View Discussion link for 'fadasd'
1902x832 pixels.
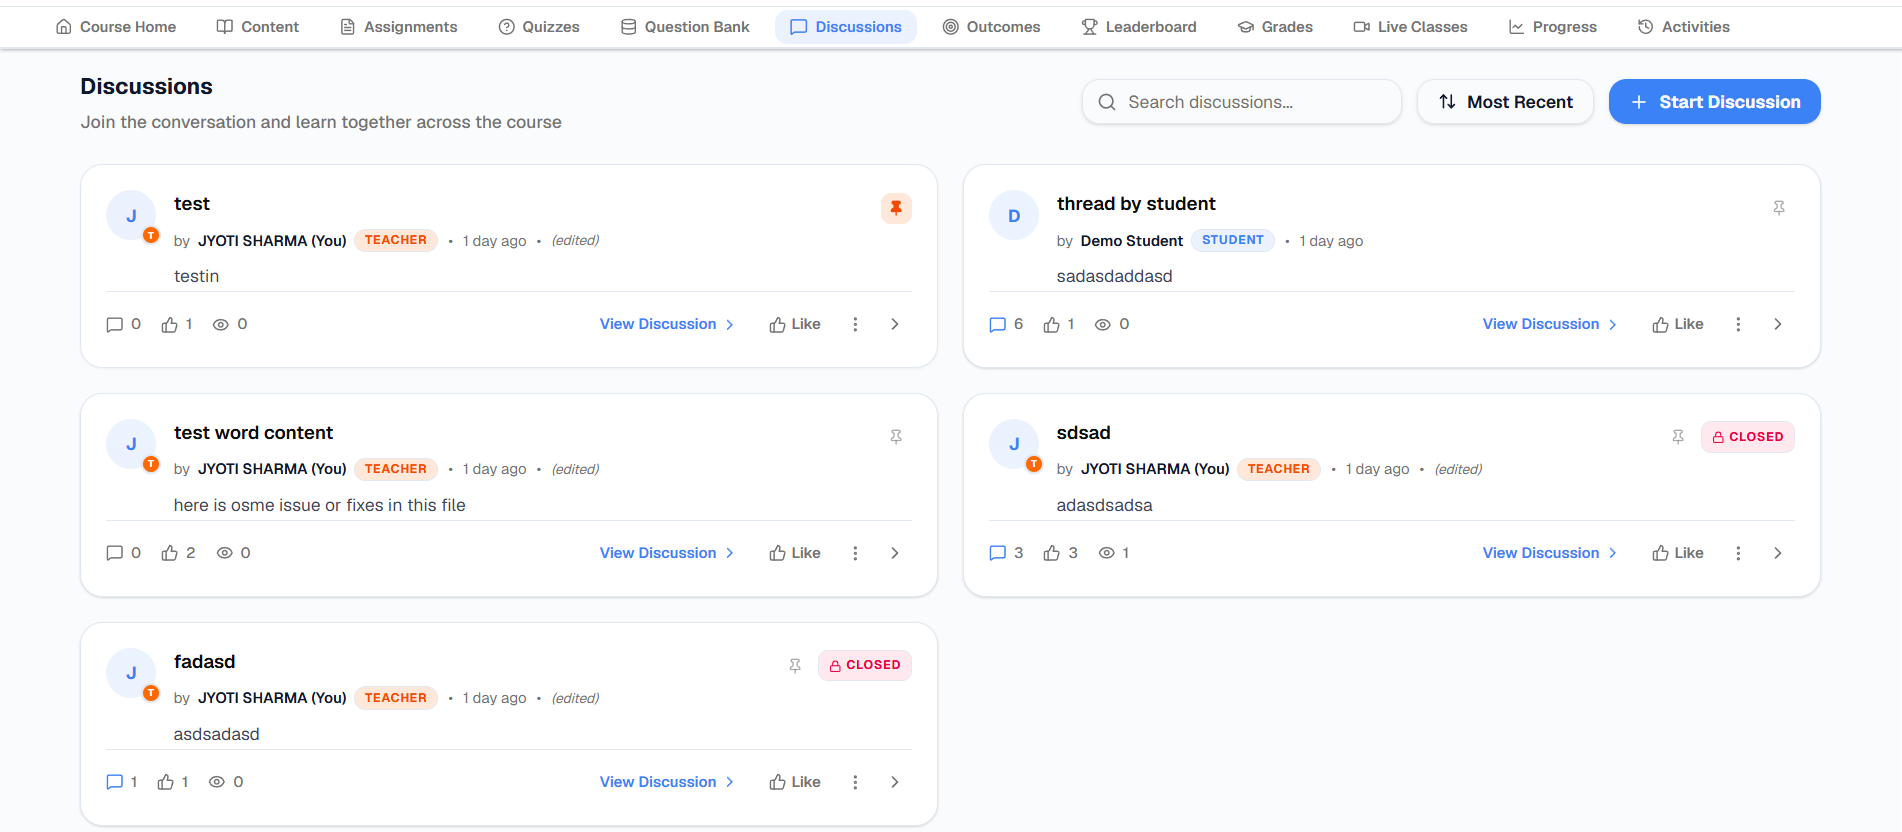pos(667,782)
